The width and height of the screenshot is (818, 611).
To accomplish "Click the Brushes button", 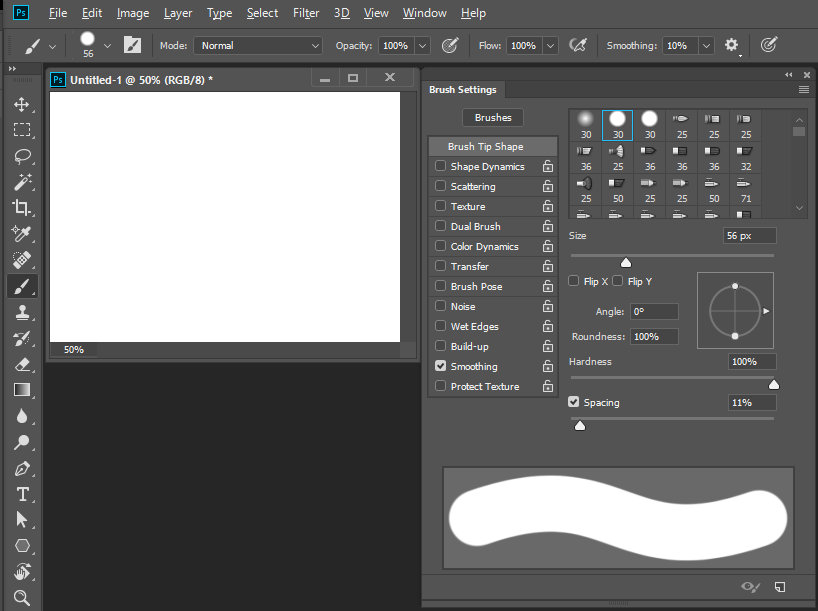I will point(493,117).
